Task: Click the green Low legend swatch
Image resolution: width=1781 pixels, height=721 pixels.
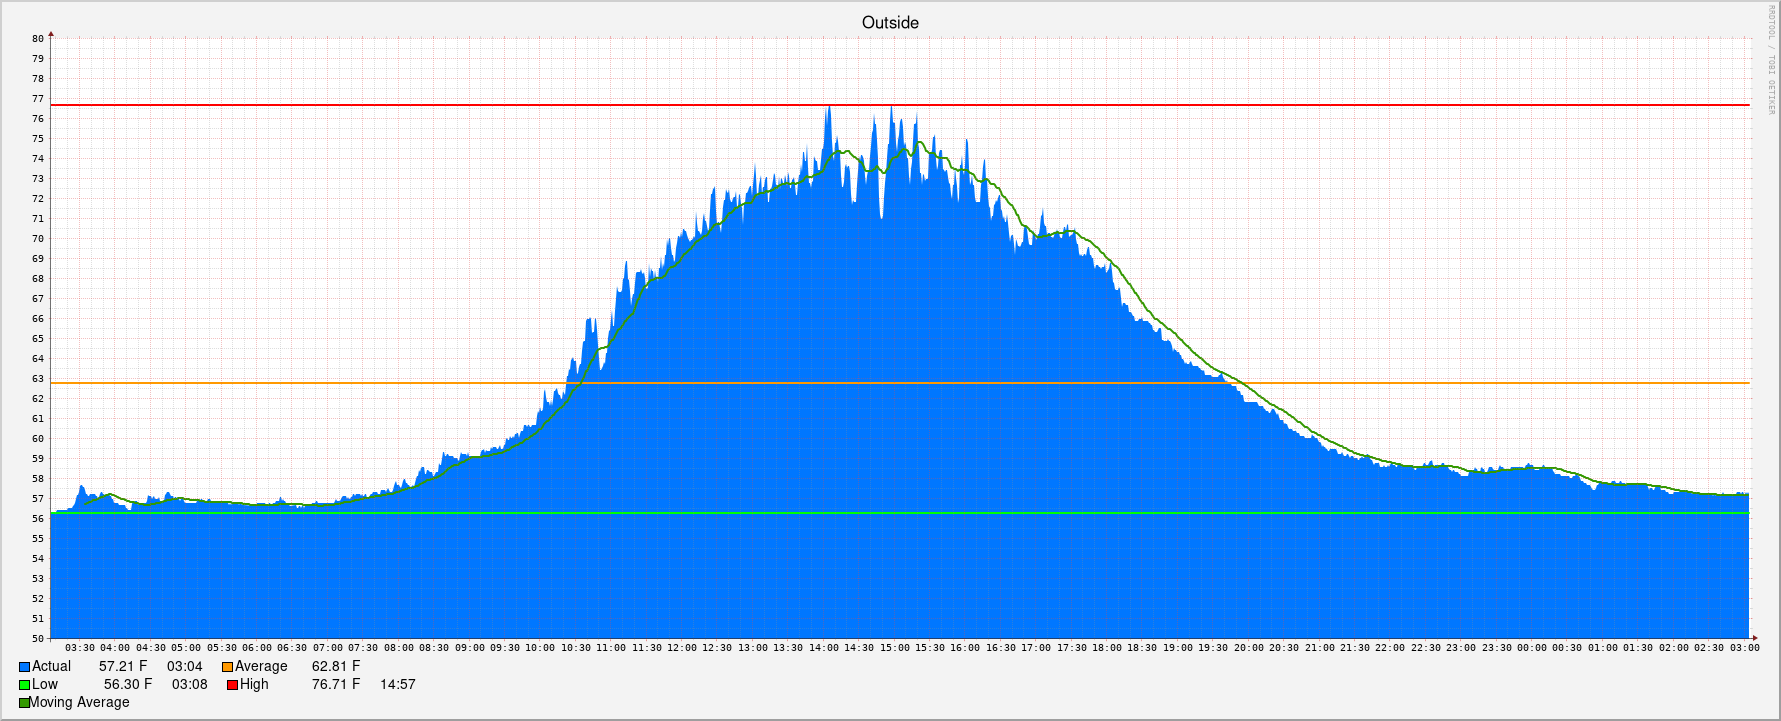Action: point(24,685)
